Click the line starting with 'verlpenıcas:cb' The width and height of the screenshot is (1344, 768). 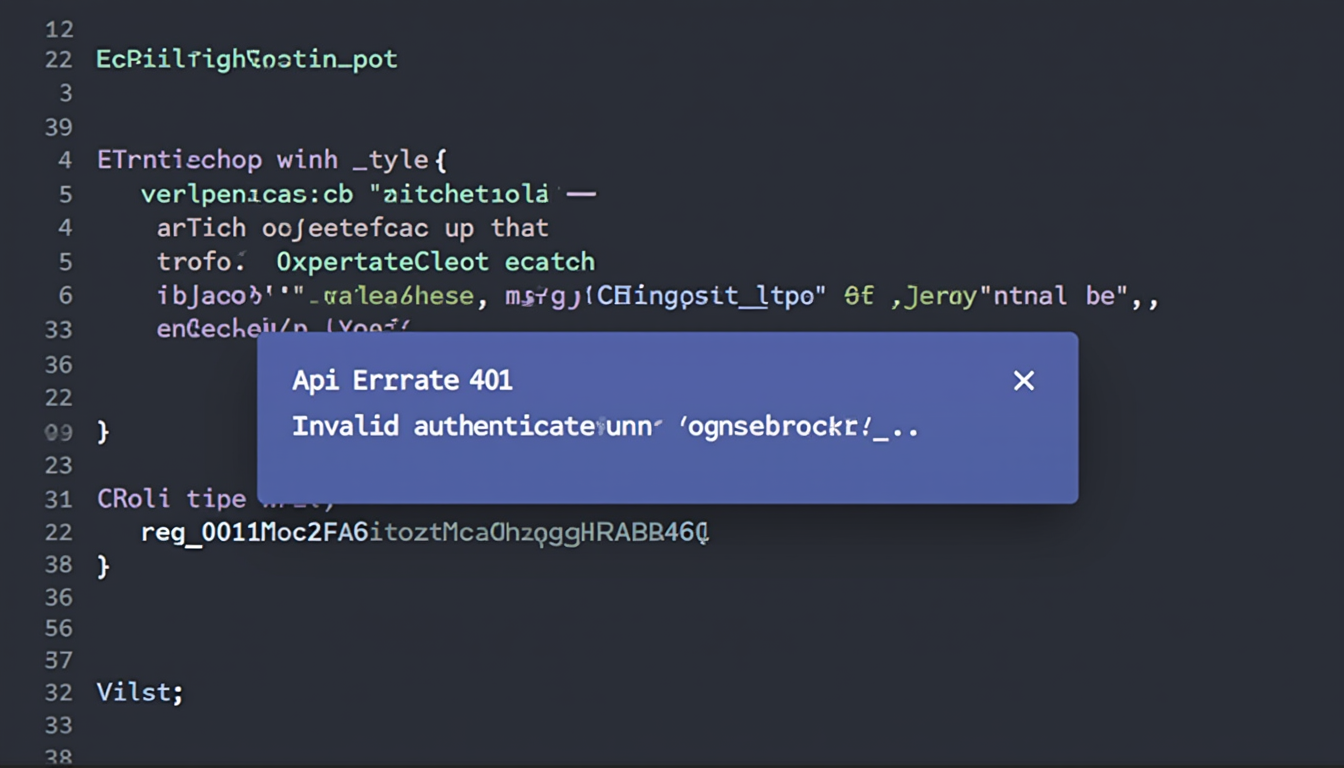[368, 194]
